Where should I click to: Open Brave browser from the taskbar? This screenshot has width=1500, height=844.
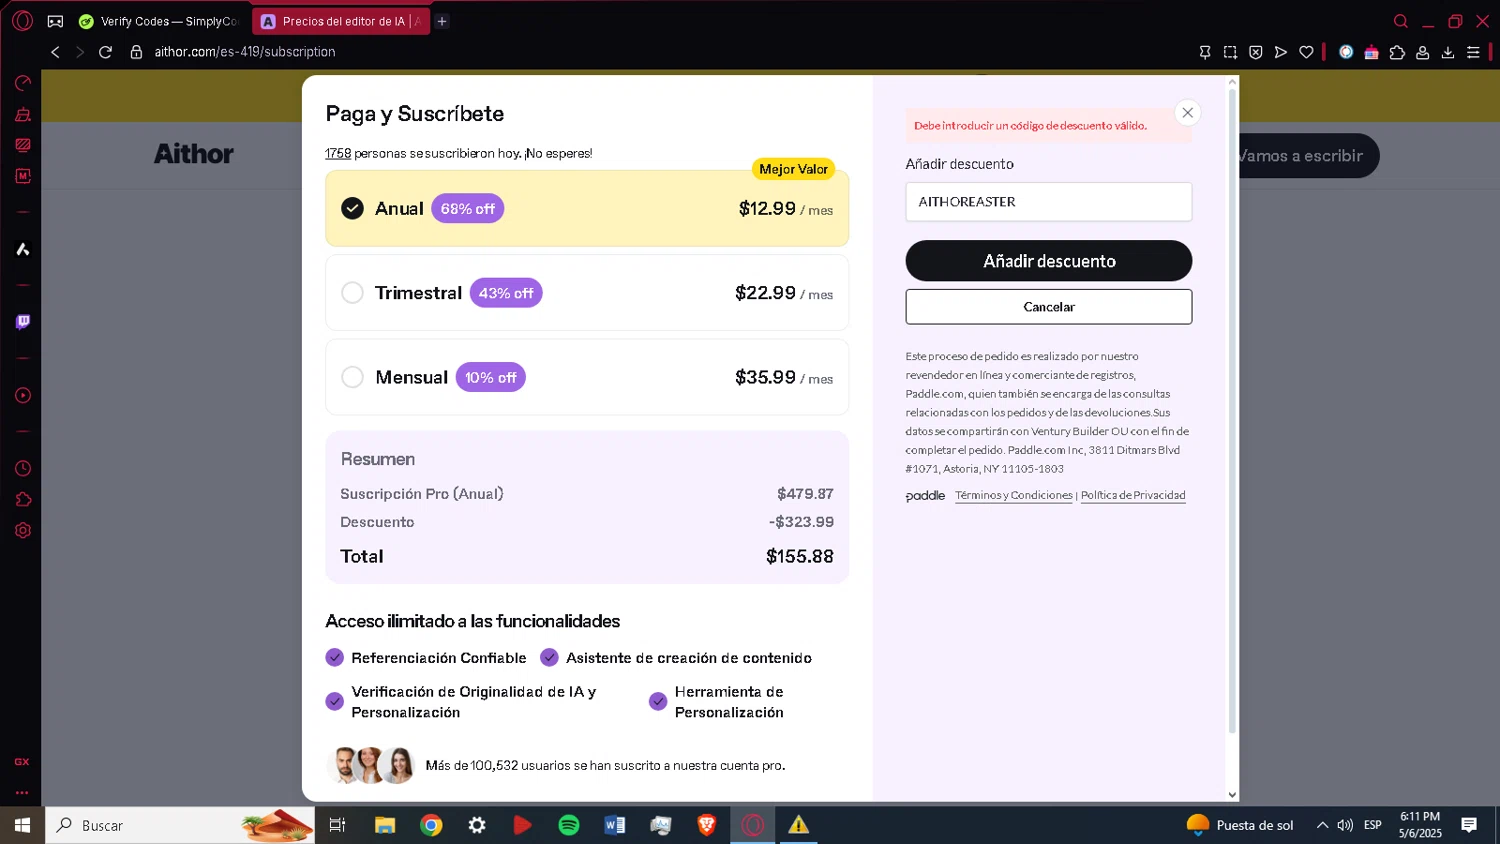coord(707,825)
